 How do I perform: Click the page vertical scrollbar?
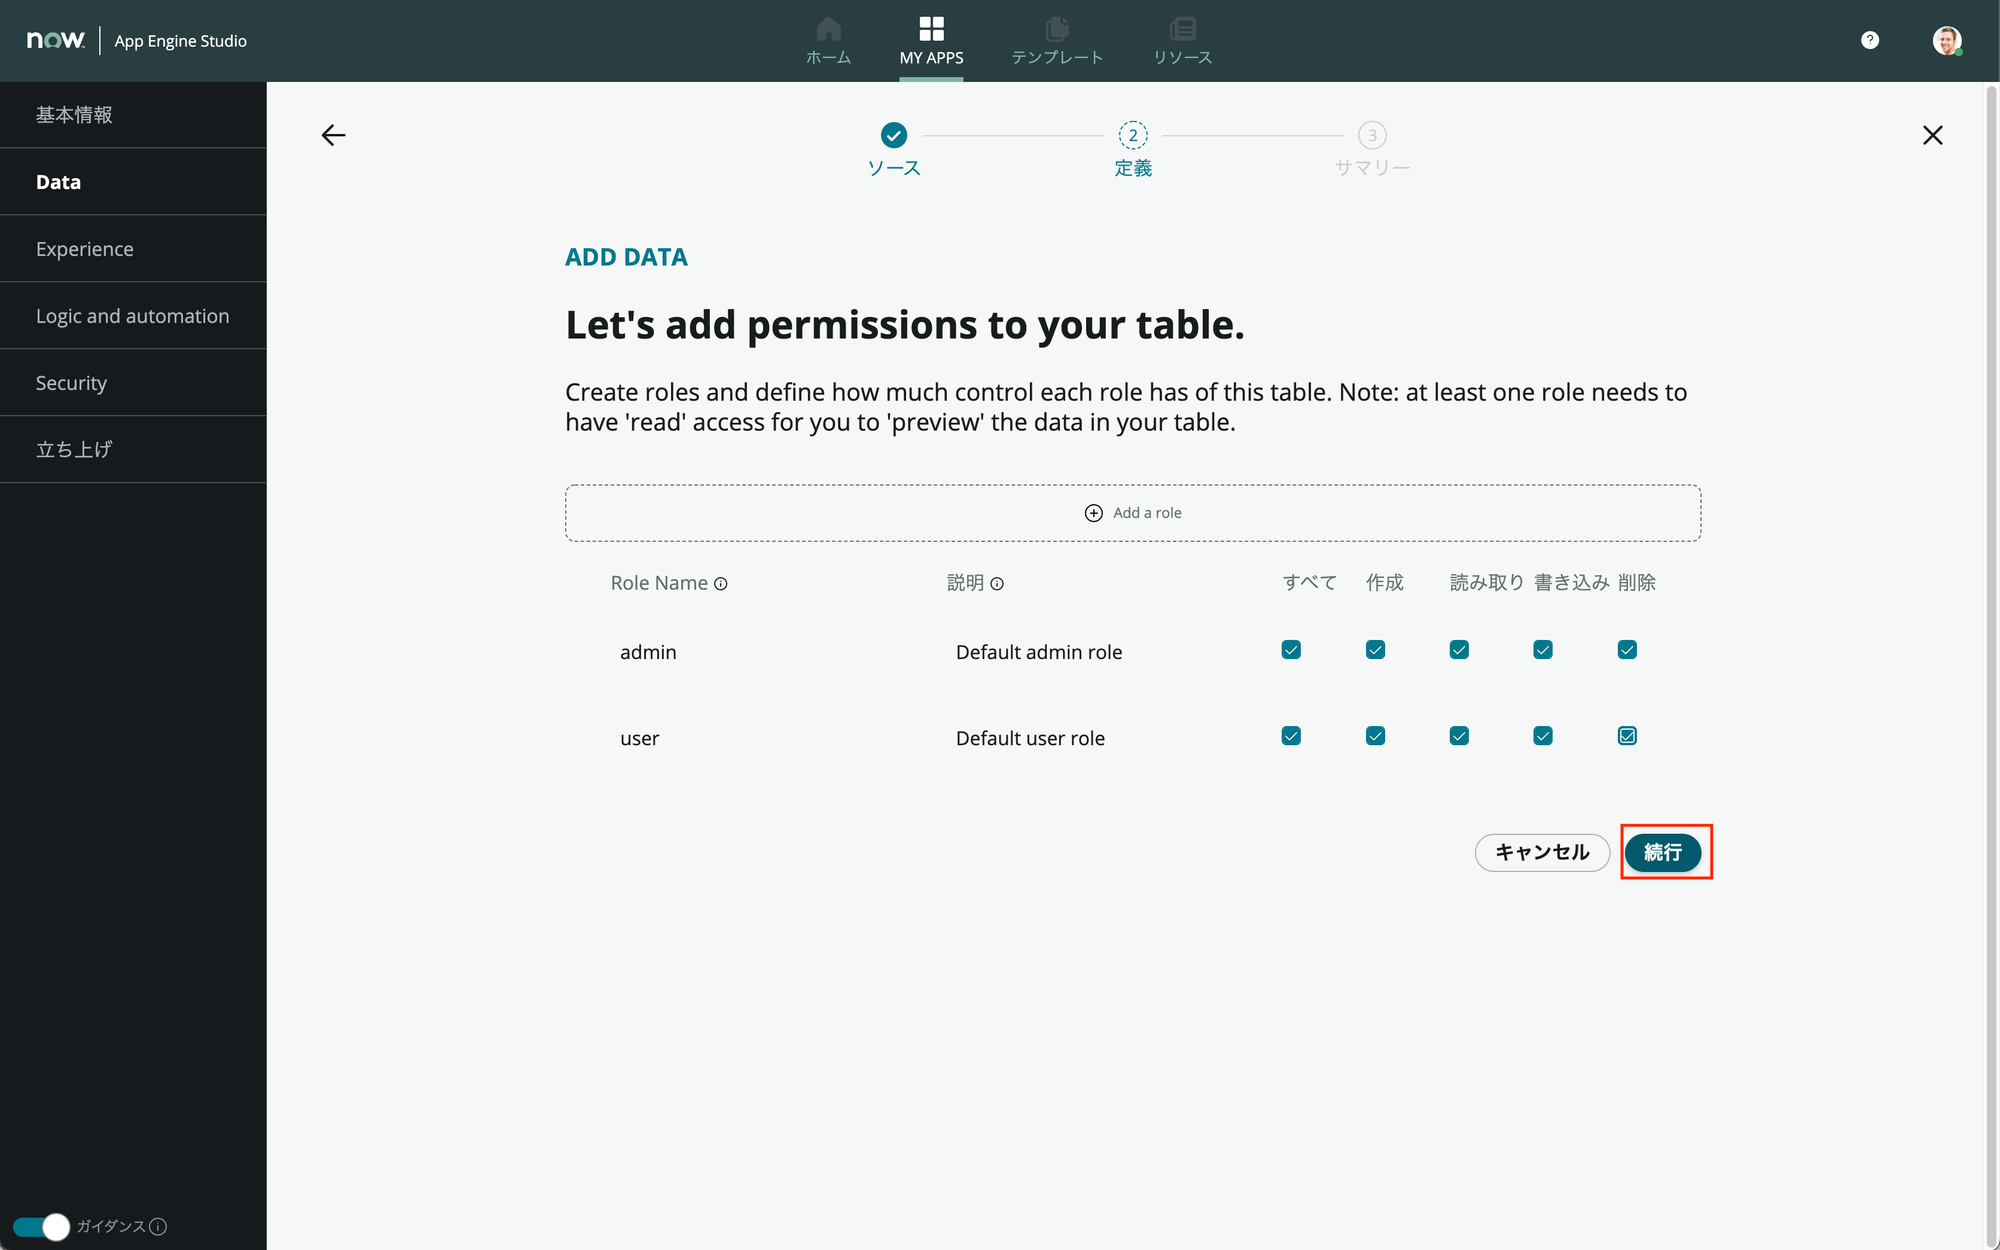pyautogui.click(x=1991, y=666)
